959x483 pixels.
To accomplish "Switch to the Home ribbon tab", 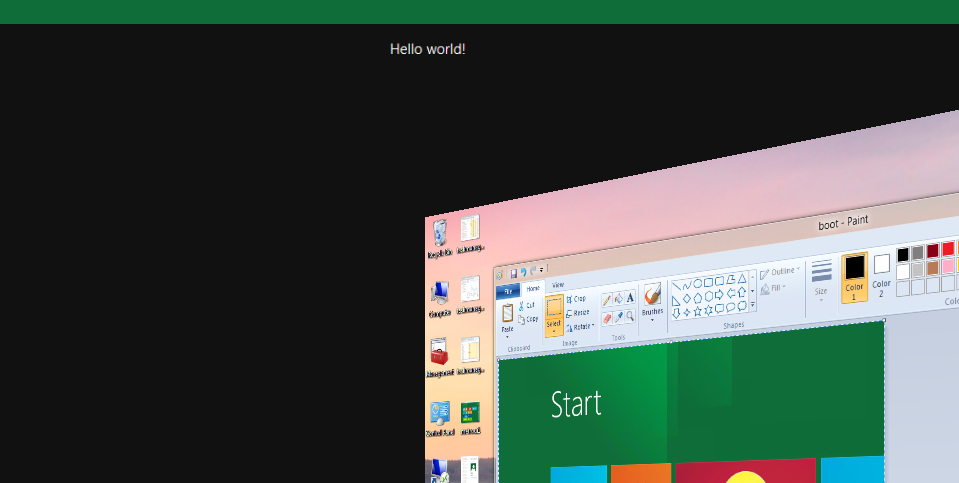I will 533,288.
